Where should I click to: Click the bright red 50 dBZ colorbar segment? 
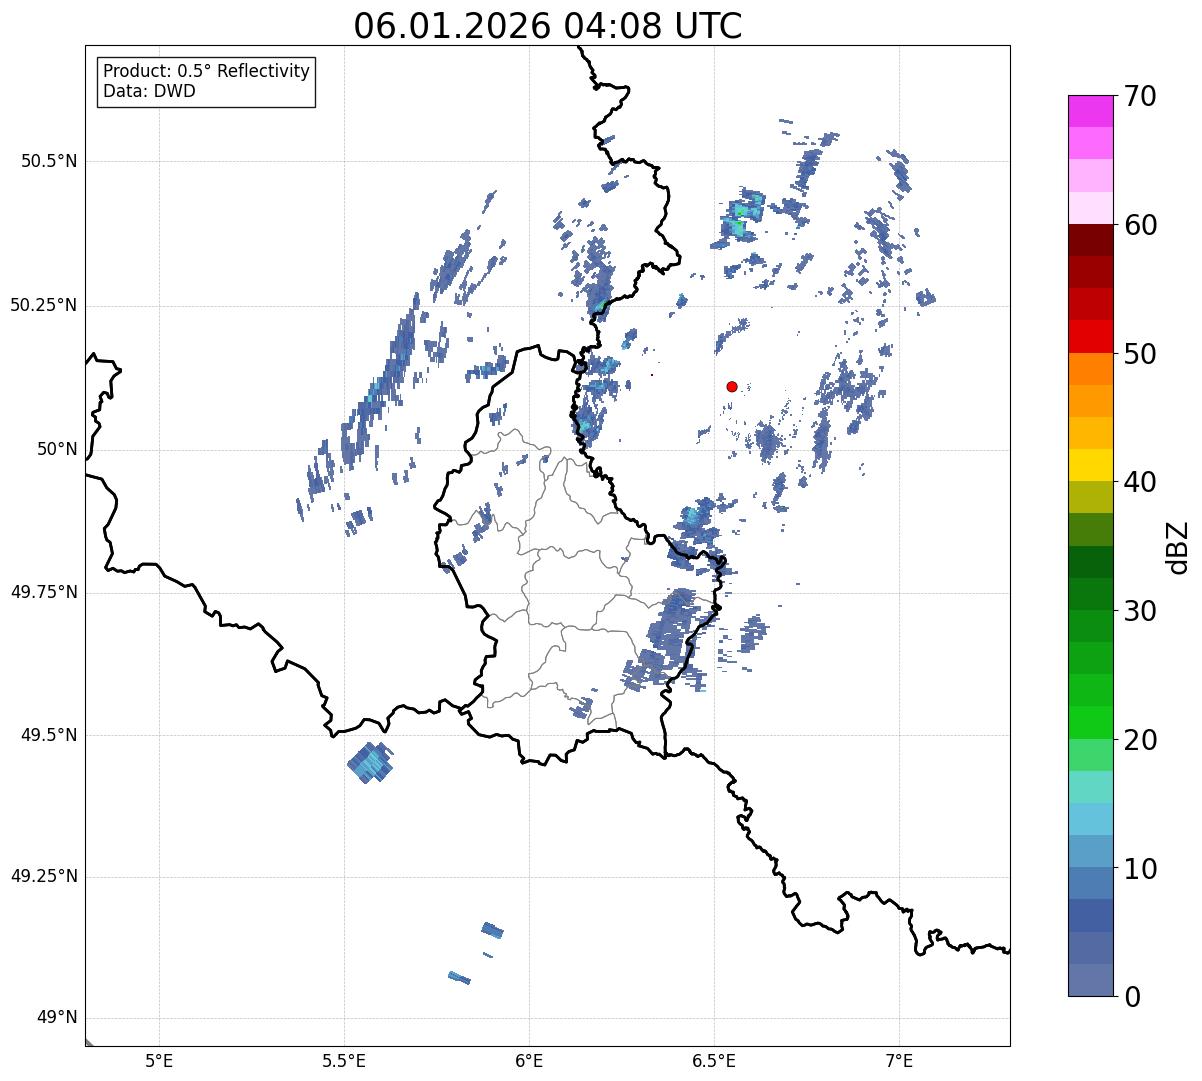pos(1091,336)
